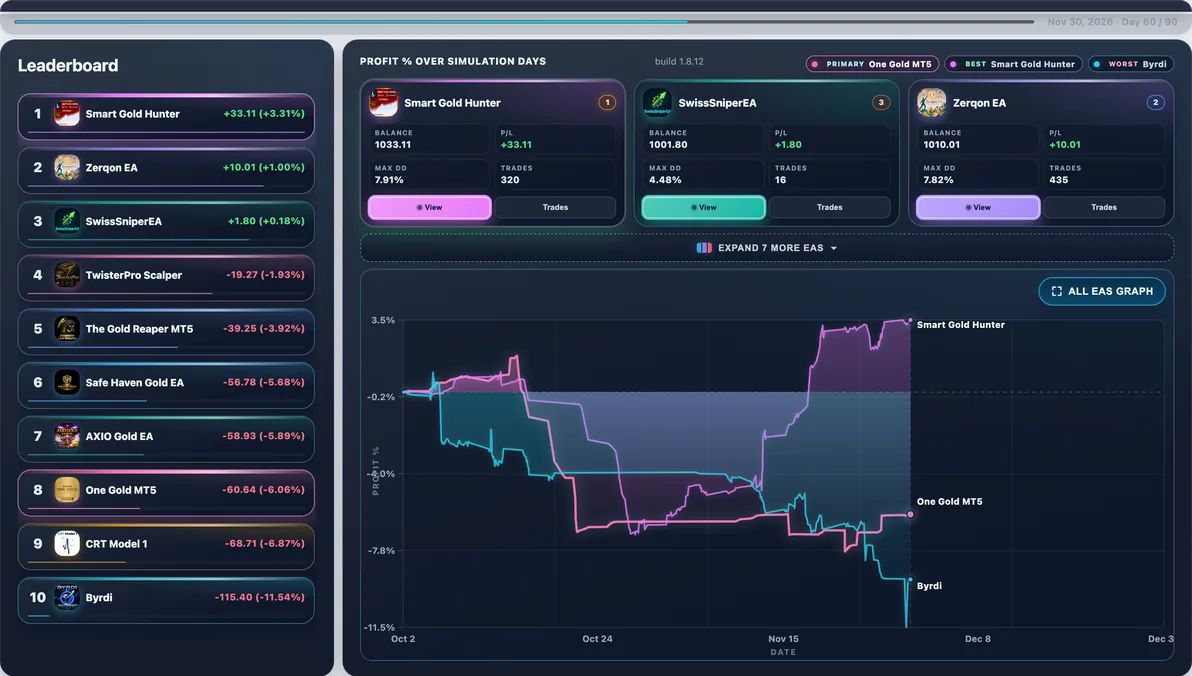
Task: Click the build 1.8.12 version text
Action: pyautogui.click(x=679, y=62)
